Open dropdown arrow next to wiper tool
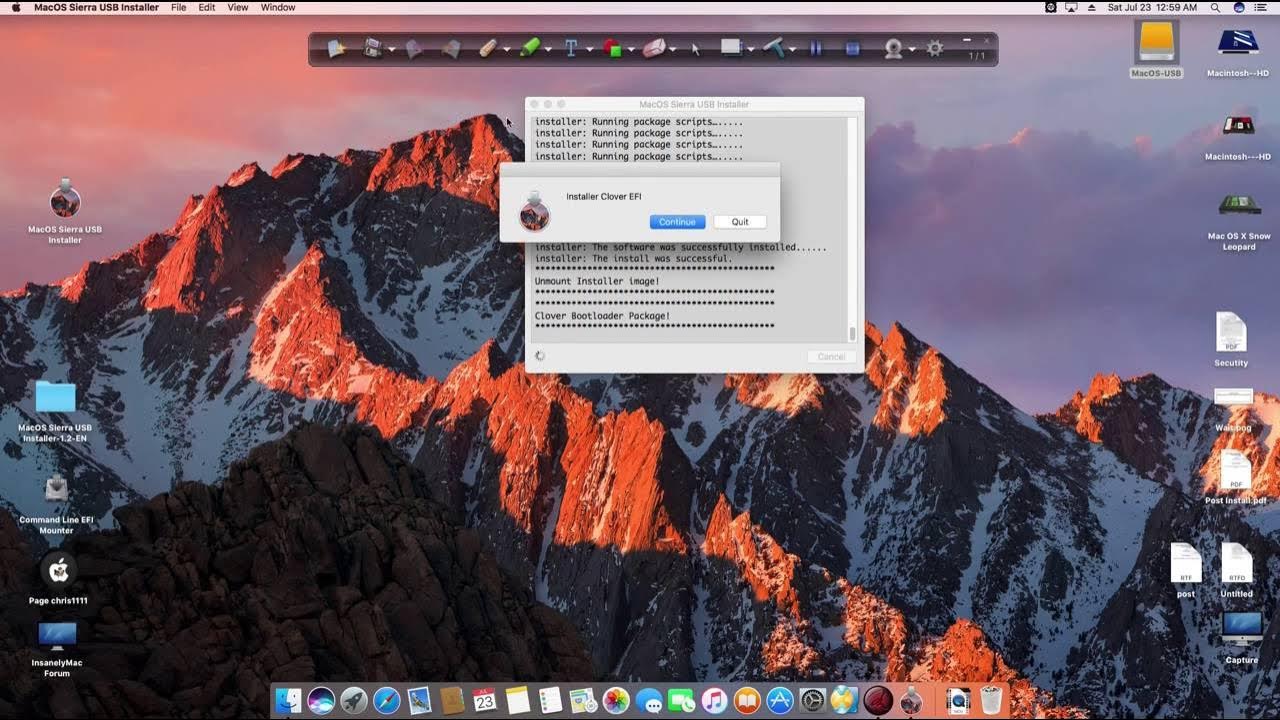This screenshot has width=1280, height=720. click(x=792, y=49)
